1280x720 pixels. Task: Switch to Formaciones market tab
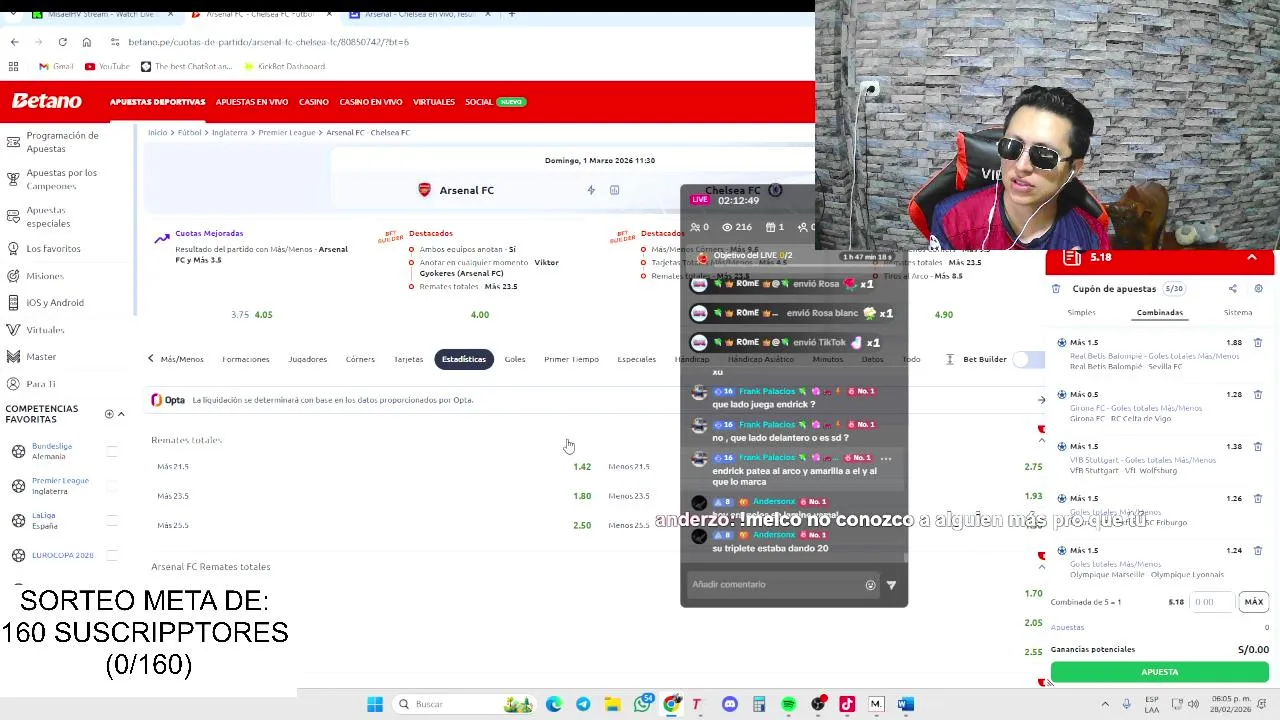tap(246, 359)
